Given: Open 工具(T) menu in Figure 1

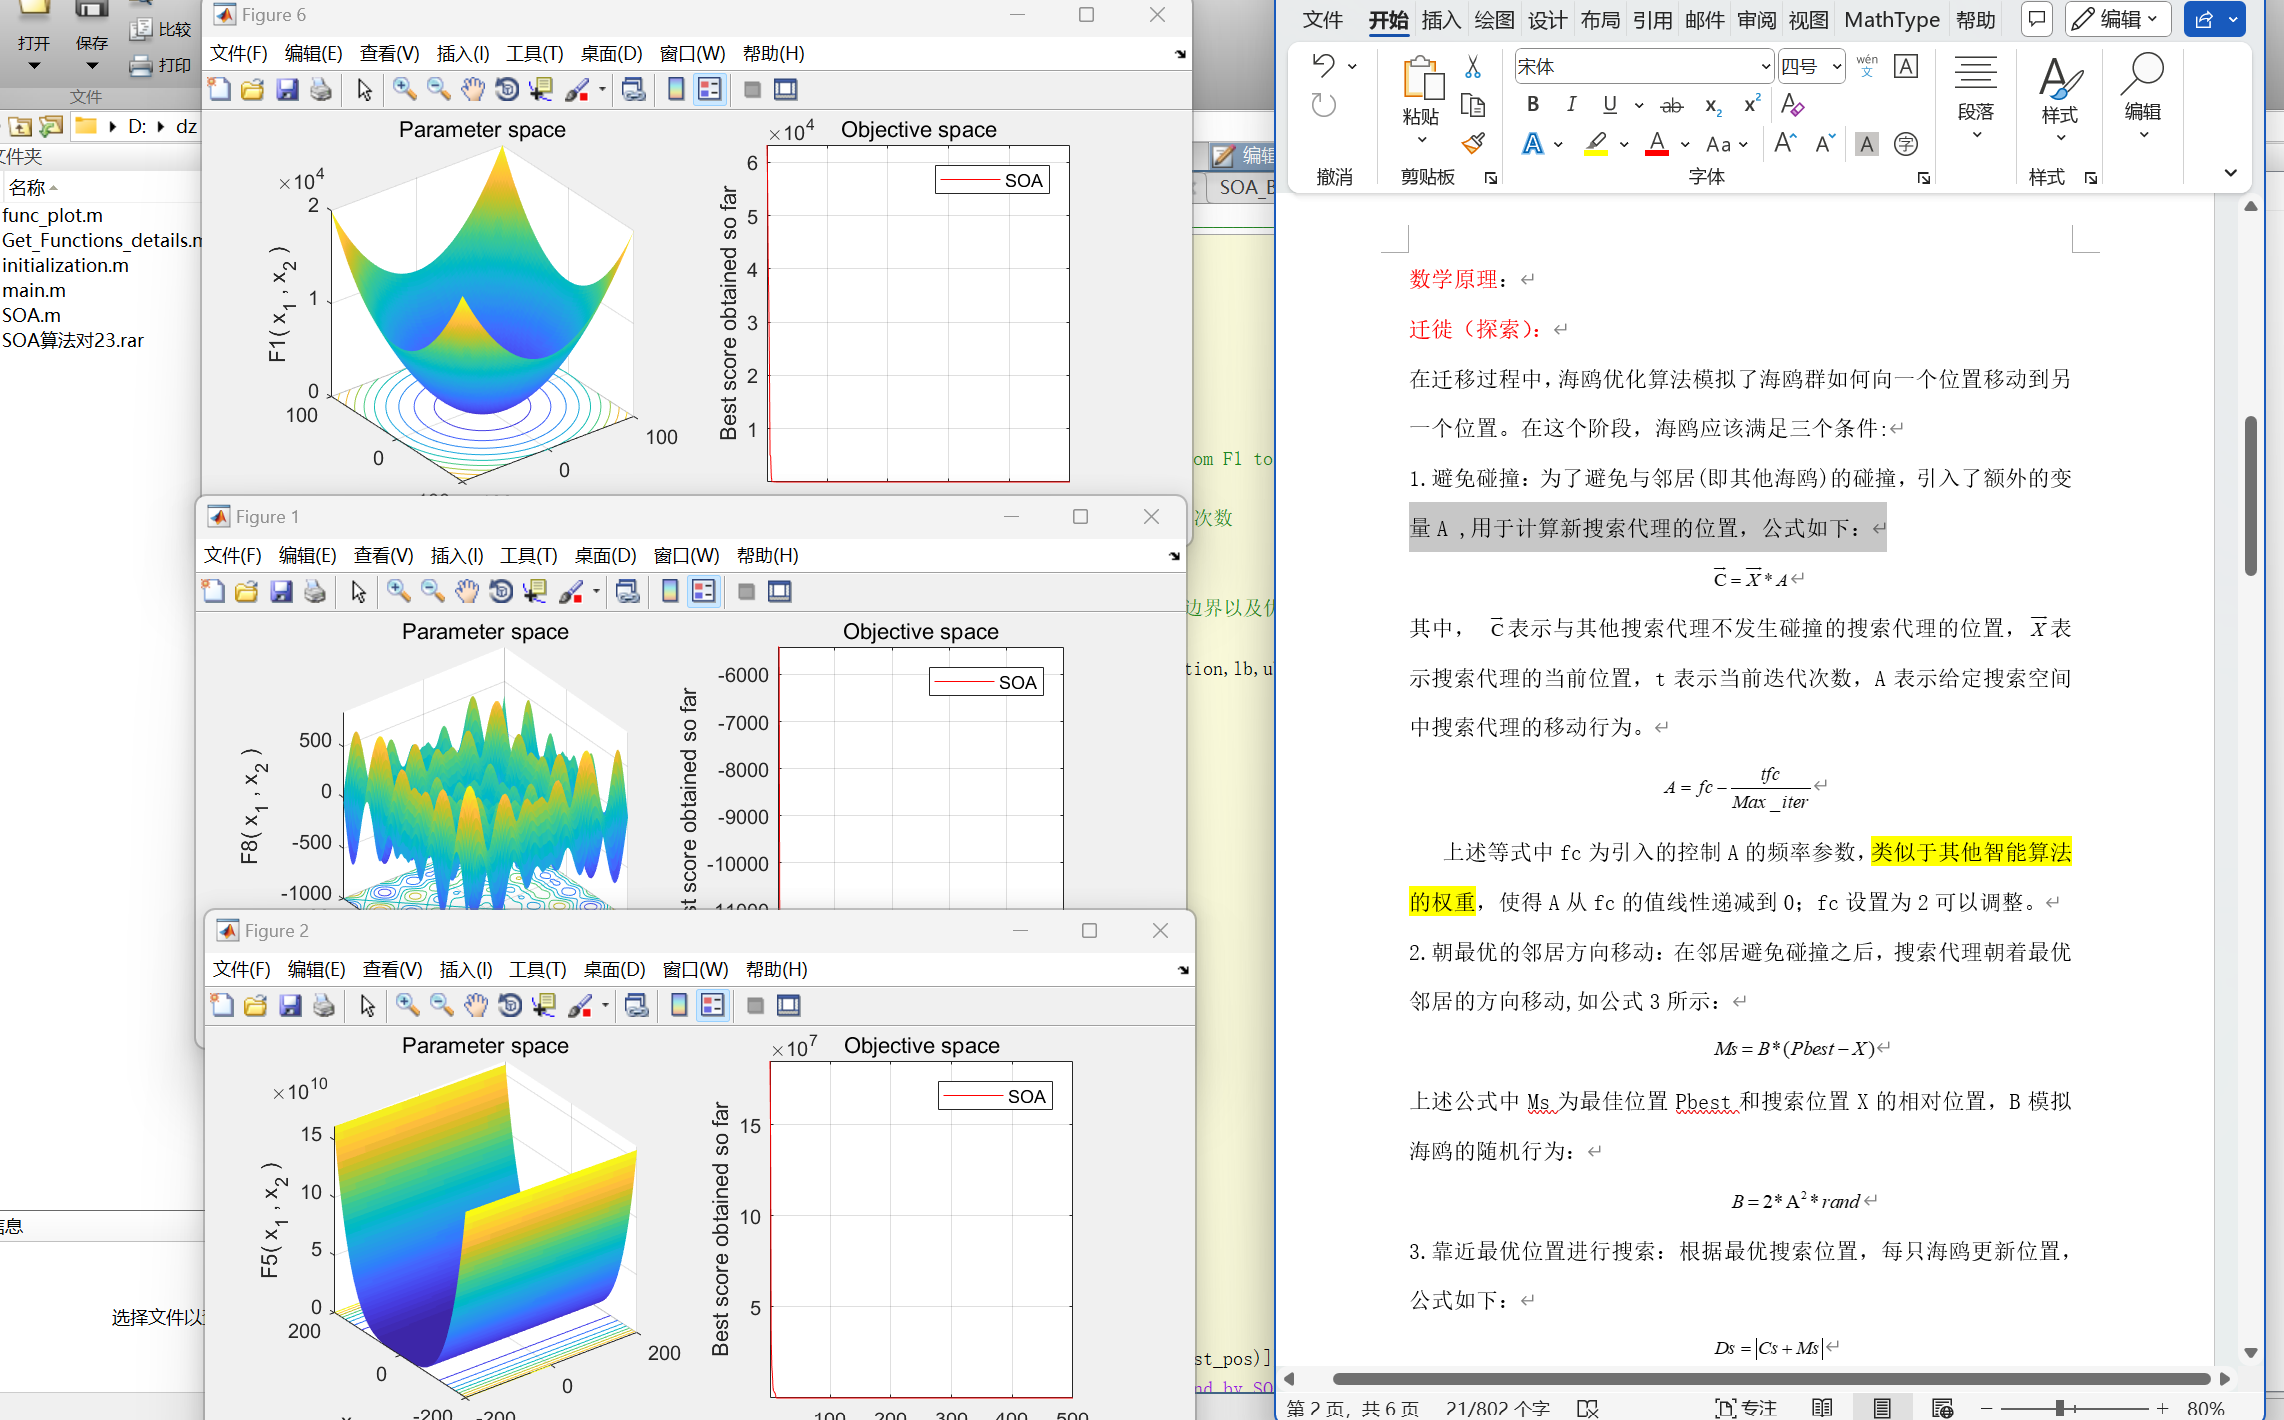Looking at the screenshot, I should click(528, 556).
